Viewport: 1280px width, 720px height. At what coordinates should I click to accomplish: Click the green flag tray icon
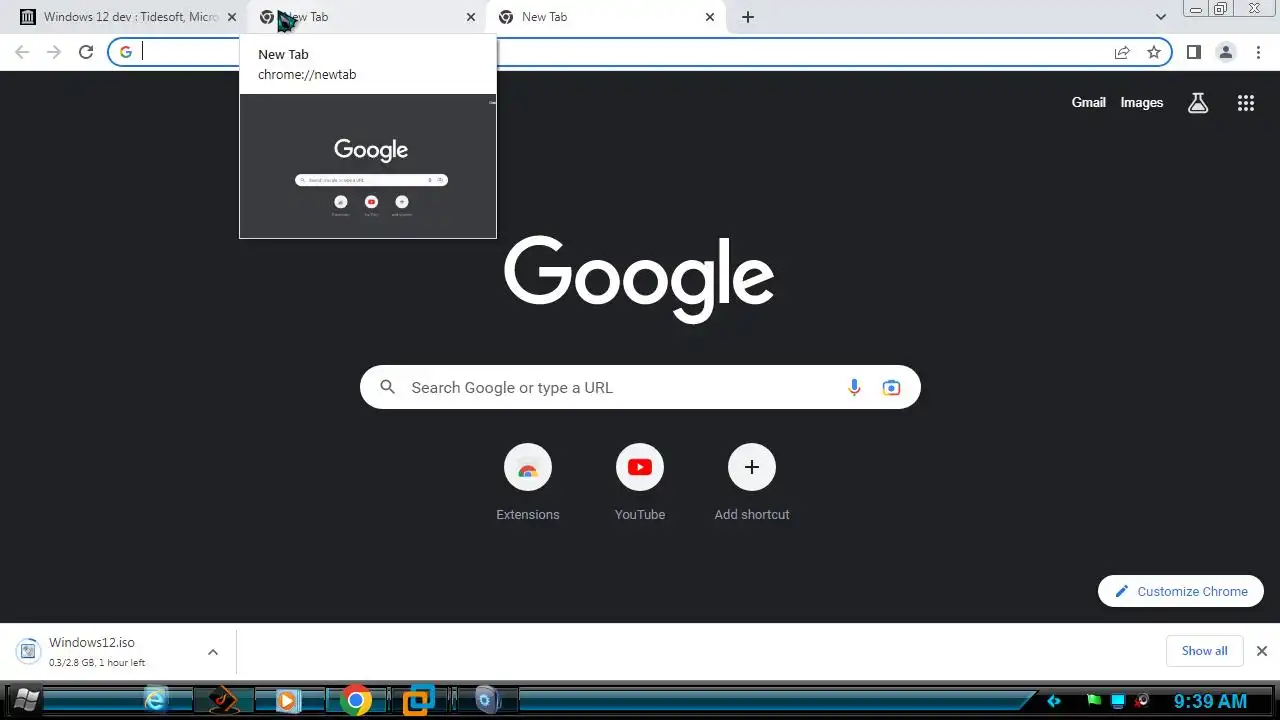1094,701
